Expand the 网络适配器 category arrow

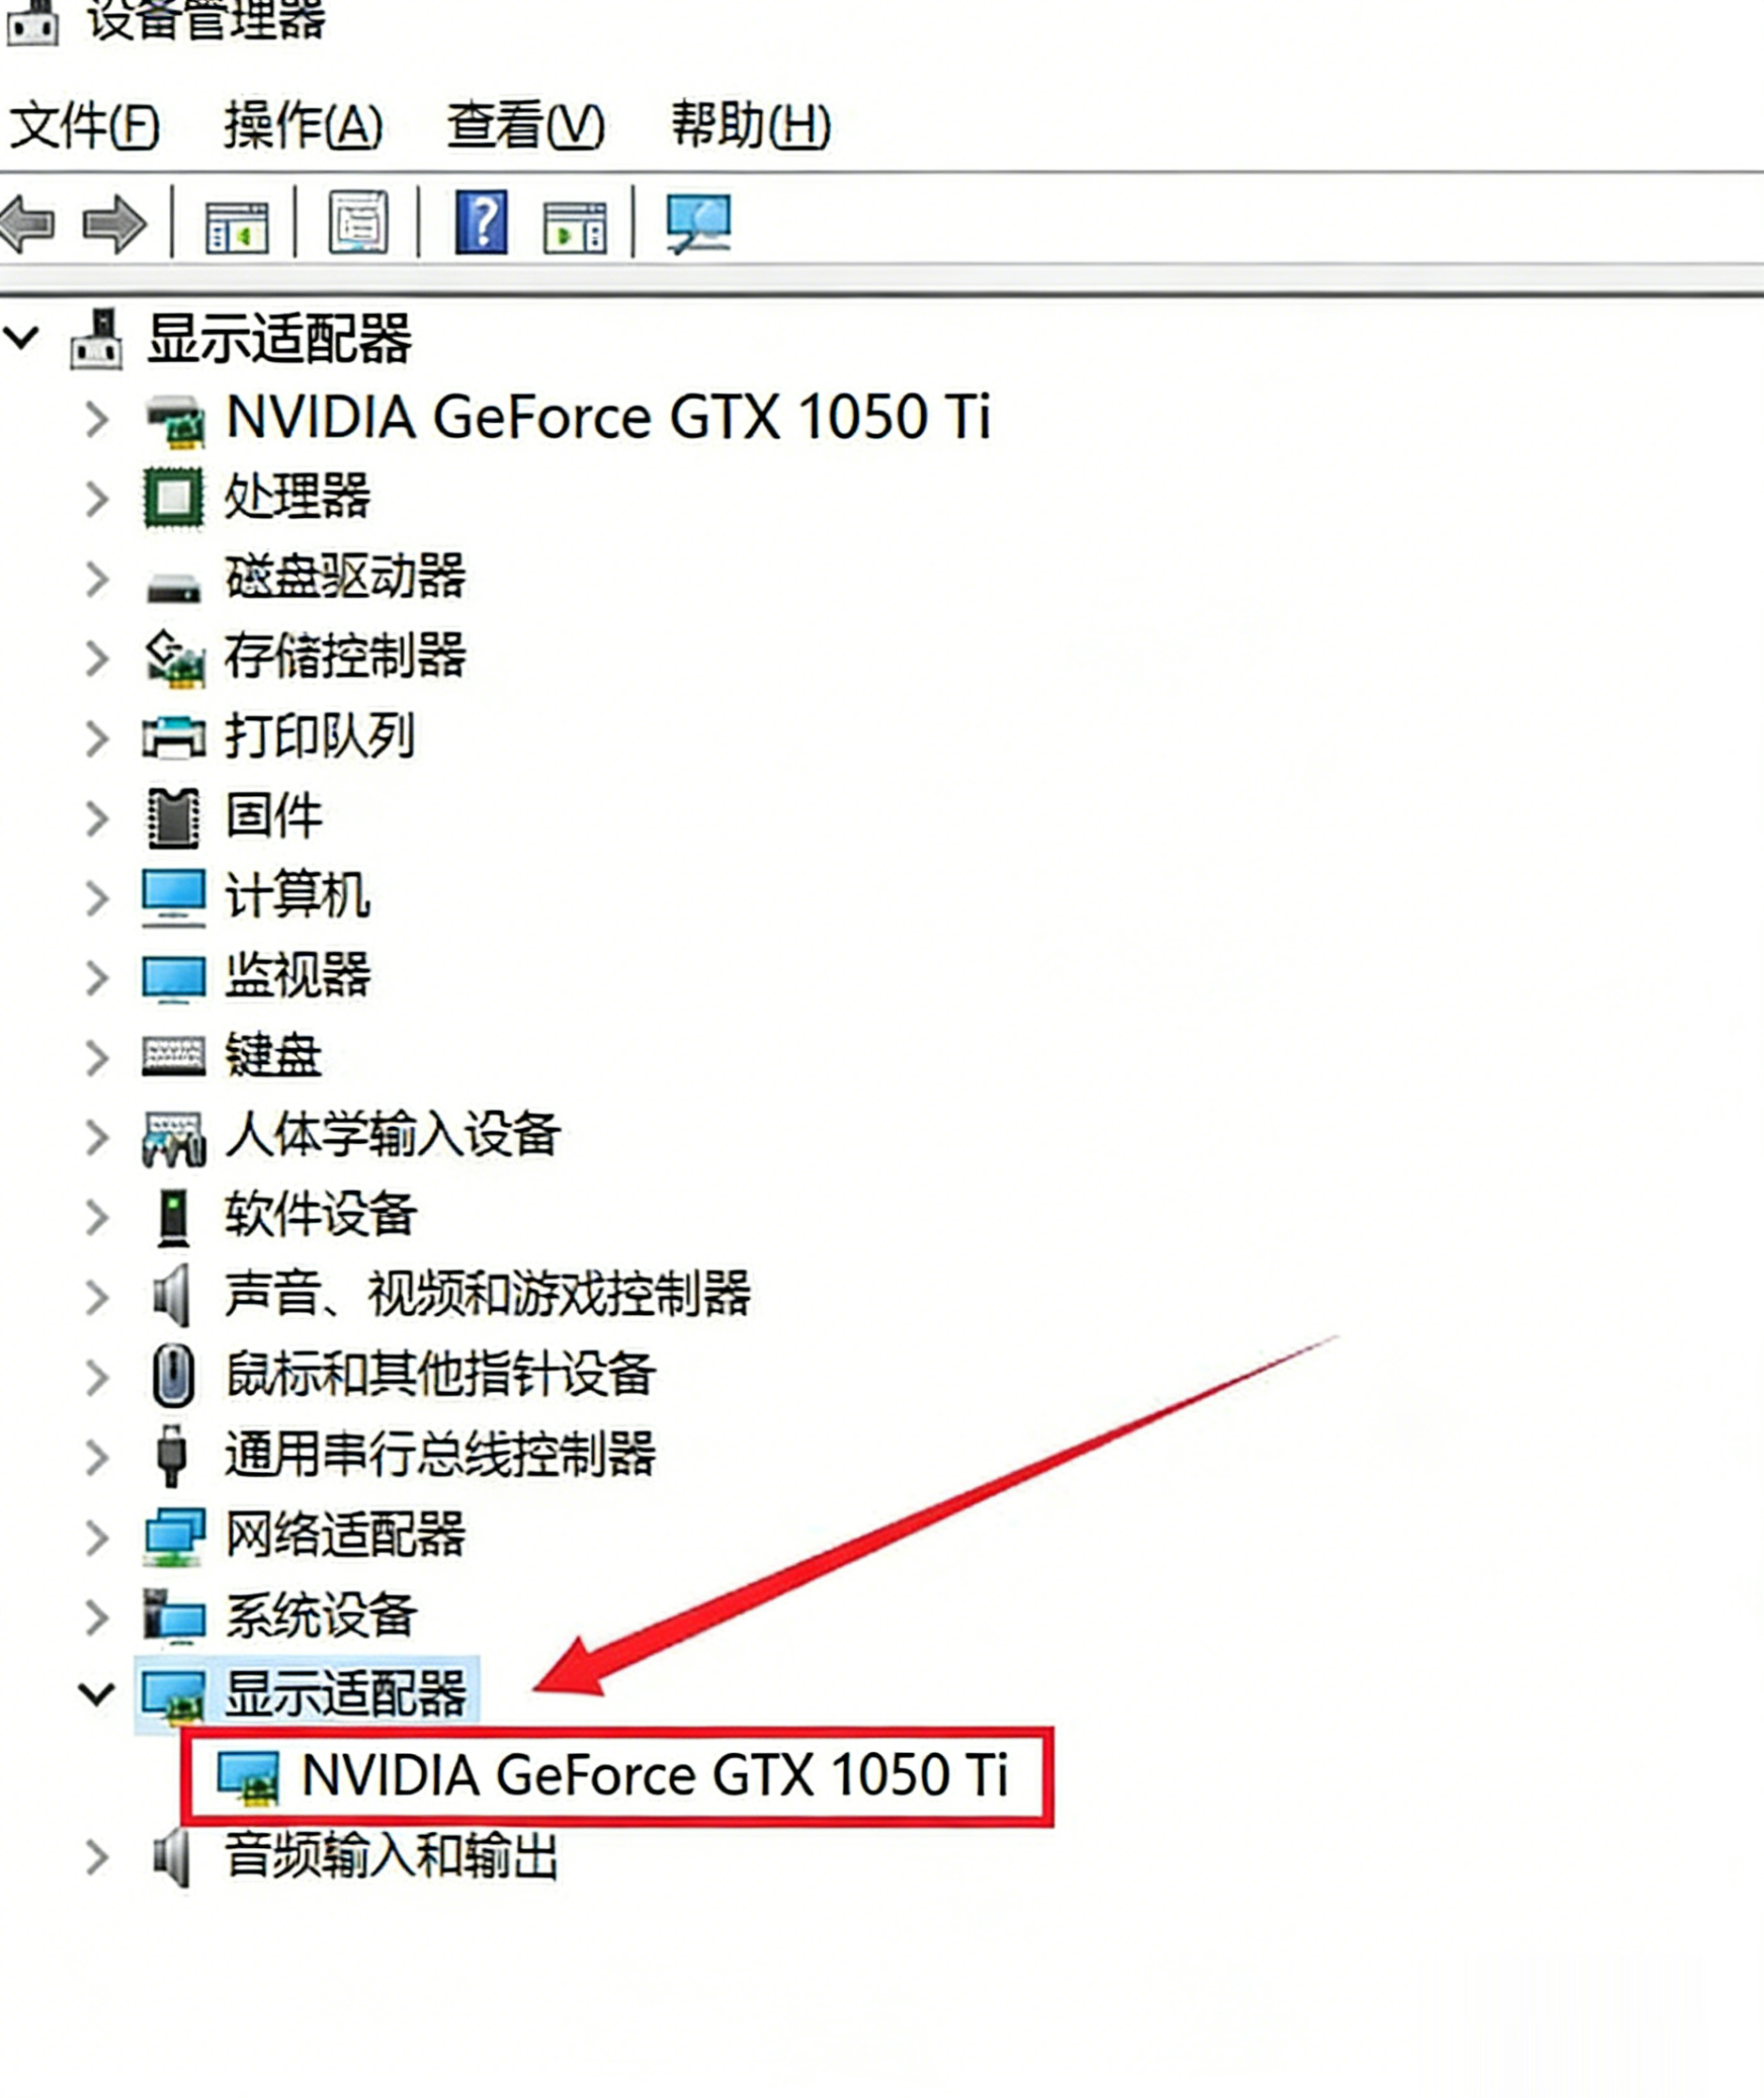(96, 1538)
